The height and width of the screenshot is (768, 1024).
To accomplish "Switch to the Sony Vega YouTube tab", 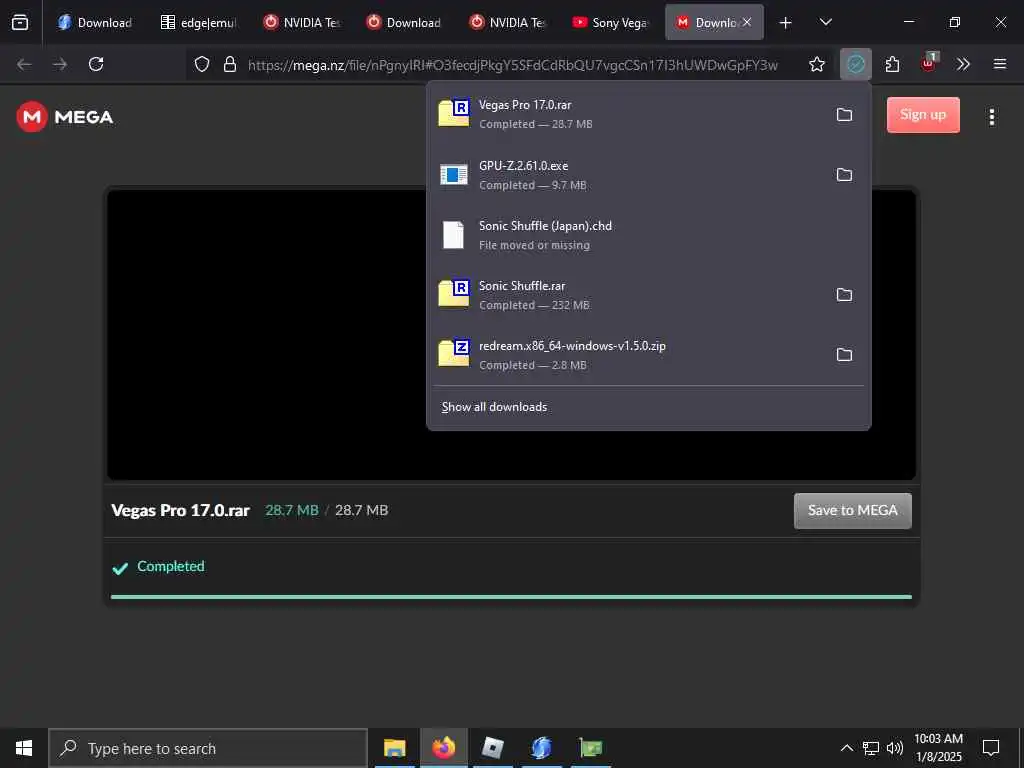I will pos(610,23).
